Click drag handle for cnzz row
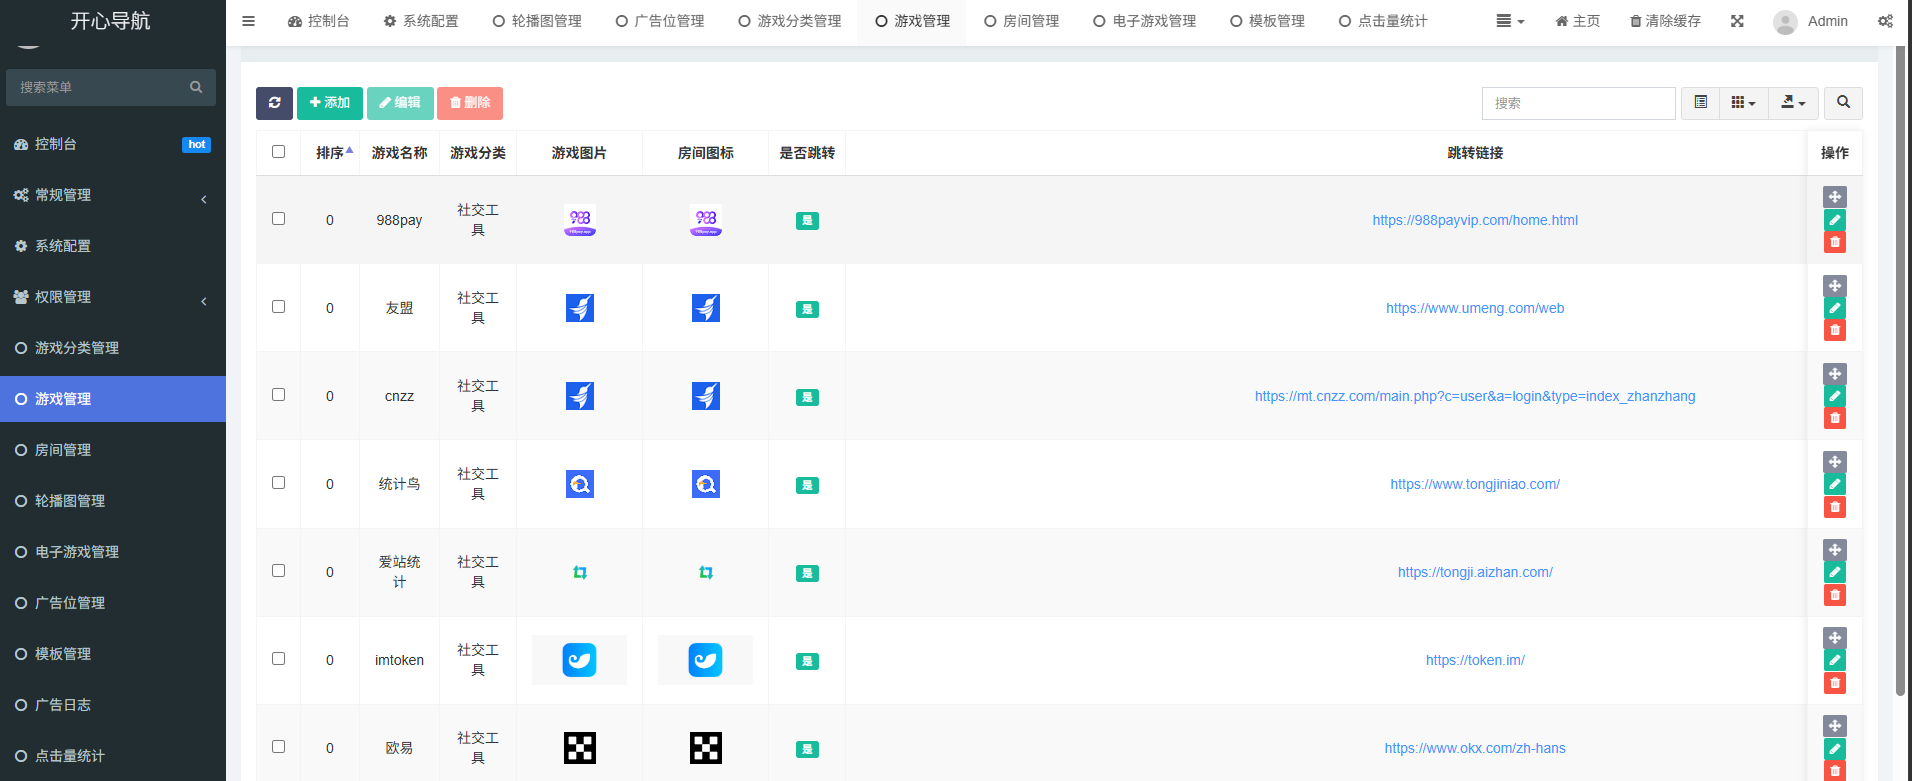This screenshot has width=1912, height=781. (1835, 374)
